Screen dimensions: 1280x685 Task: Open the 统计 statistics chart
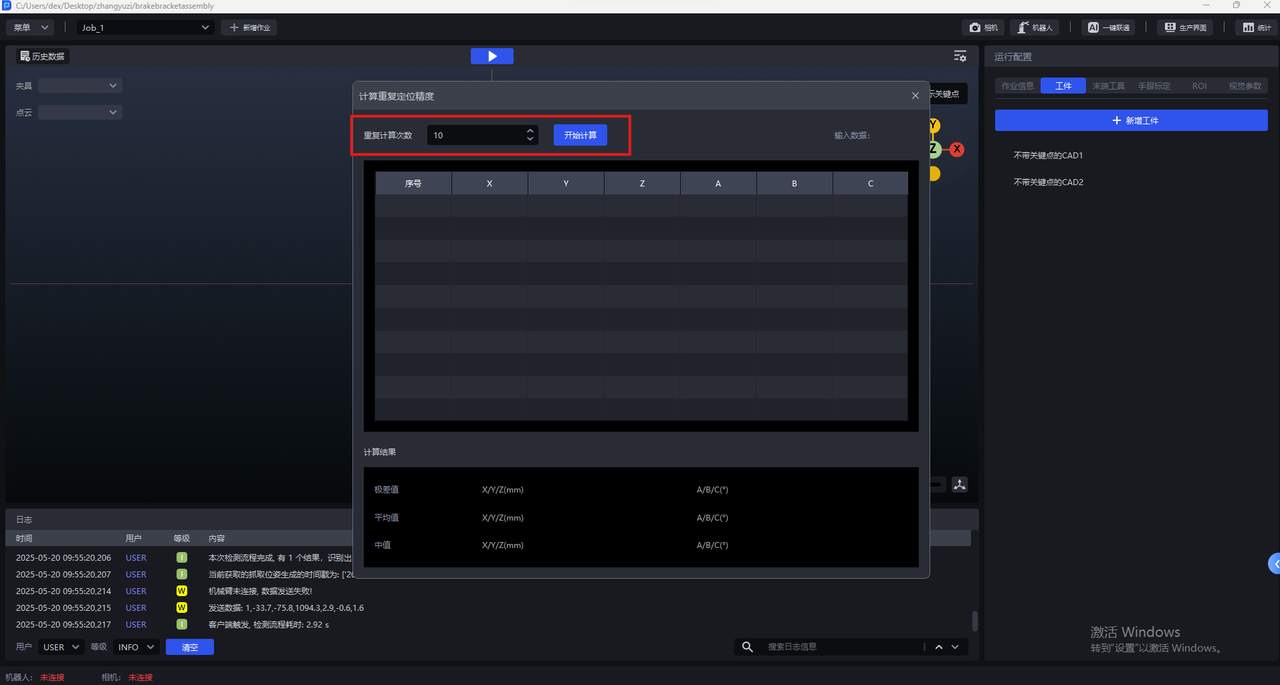pyautogui.click(x=1256, y=28)
